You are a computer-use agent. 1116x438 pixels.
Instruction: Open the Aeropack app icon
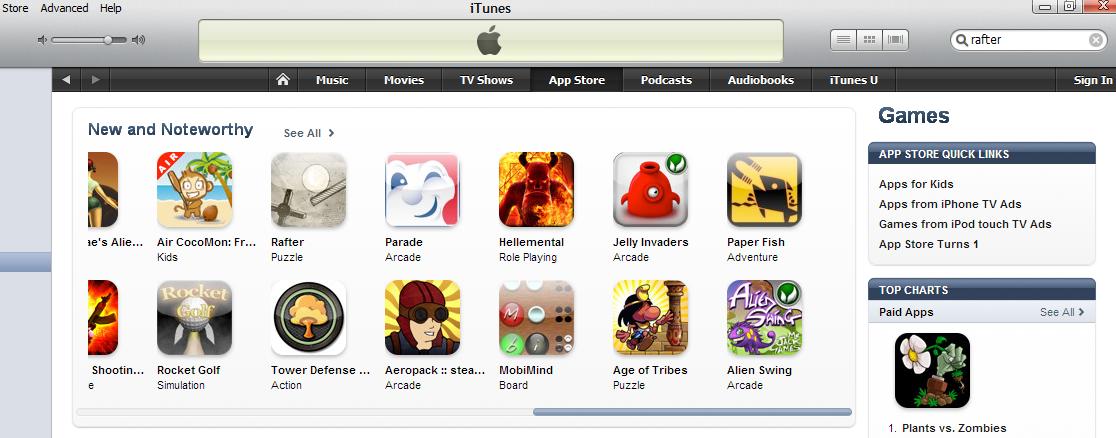(422, 318)
